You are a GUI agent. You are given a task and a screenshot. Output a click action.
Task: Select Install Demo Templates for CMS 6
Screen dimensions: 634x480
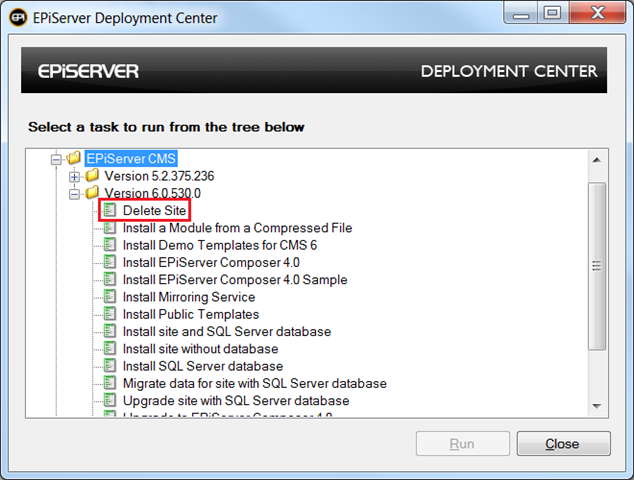[219, 245]
